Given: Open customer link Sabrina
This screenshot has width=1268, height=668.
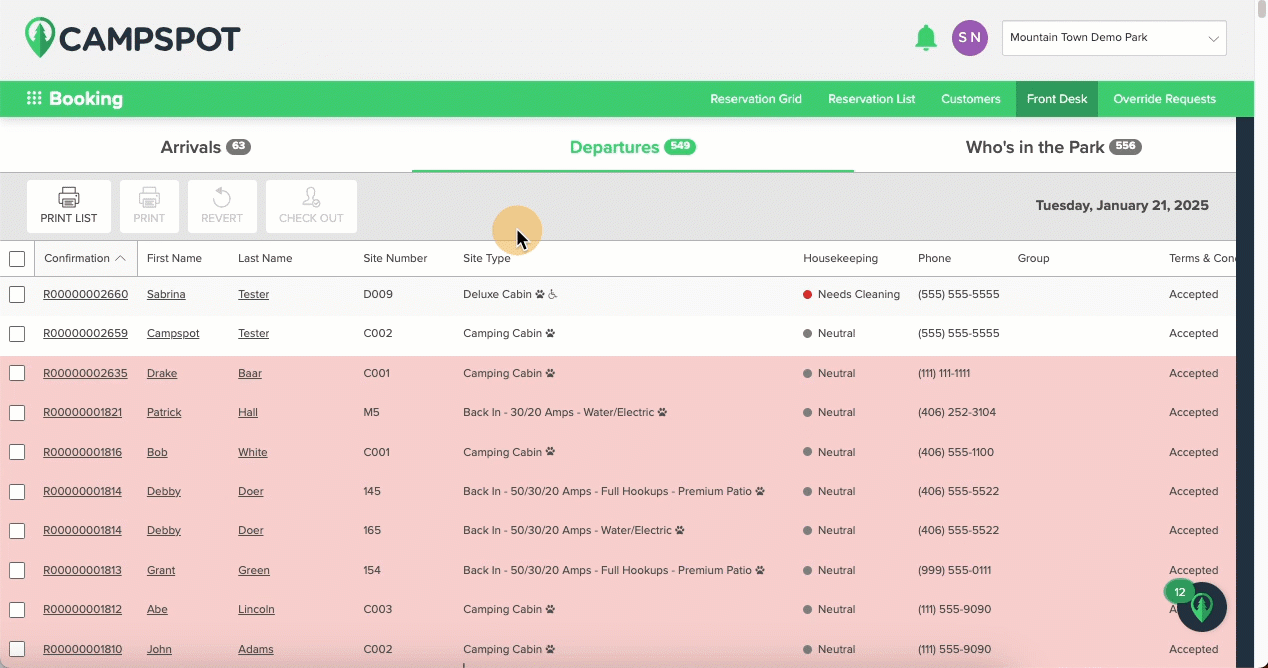Looking at the screenshot, I should (166, 295).
